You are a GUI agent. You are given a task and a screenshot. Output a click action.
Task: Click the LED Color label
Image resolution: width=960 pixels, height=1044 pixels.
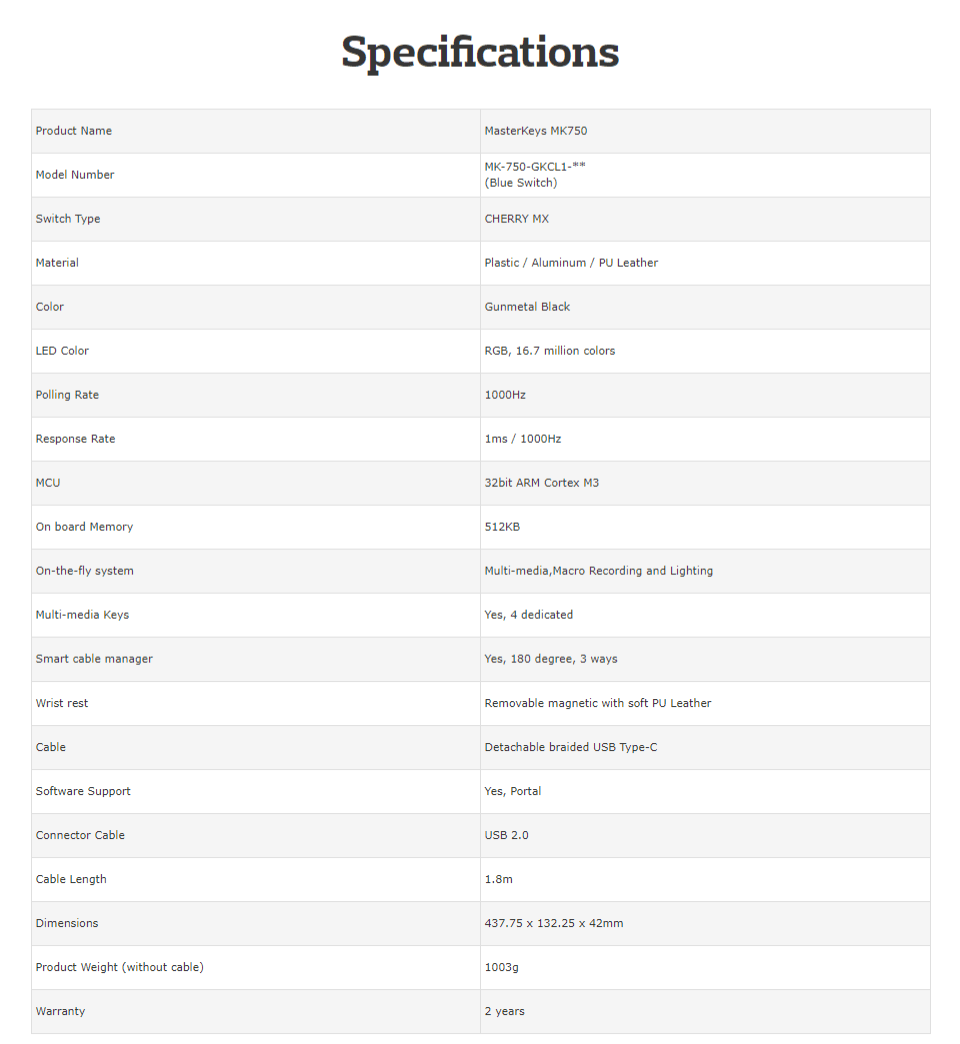[62, 351]
